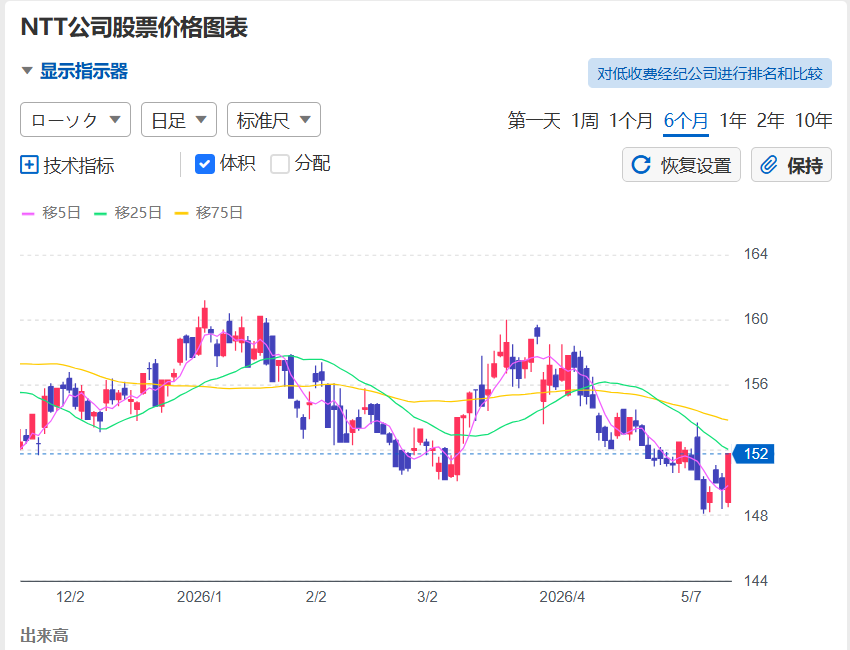The width and height of the screenshot is (850, 650).
Task: Collapse the 显示指示器 disclosure triangle
Action: (27, 71)
